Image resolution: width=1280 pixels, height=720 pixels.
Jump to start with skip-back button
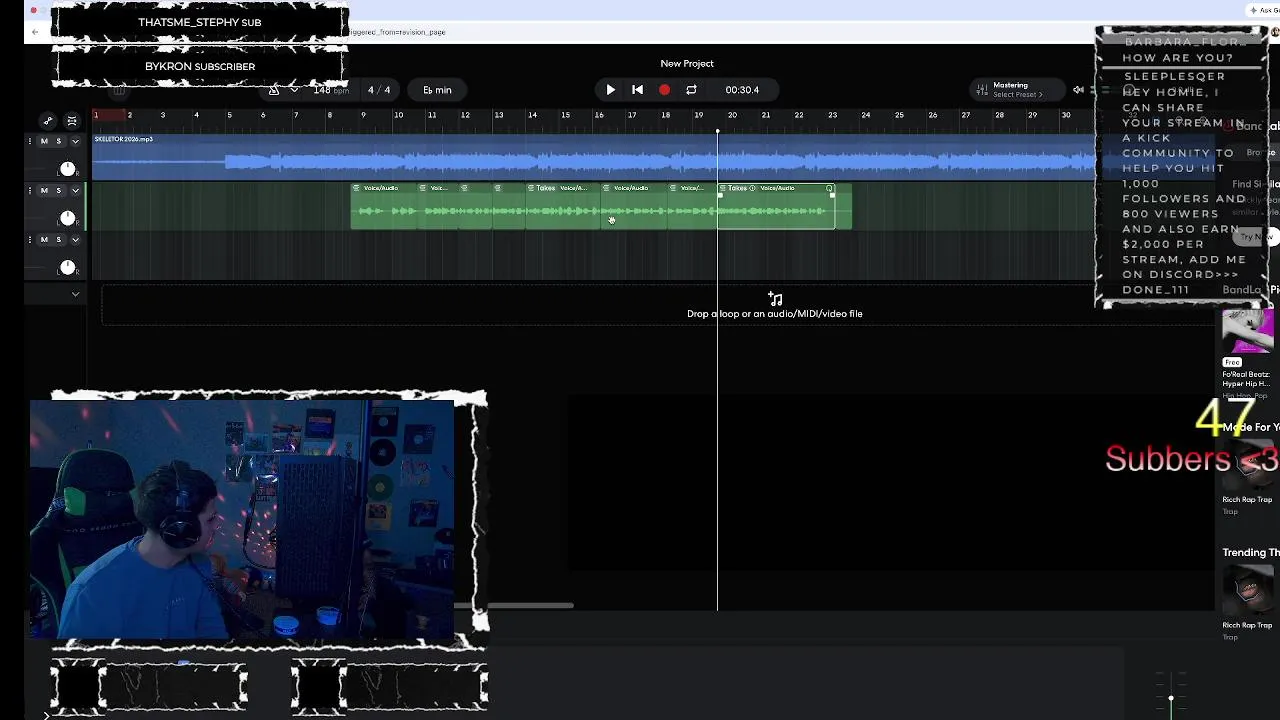[x=637, y=90]
